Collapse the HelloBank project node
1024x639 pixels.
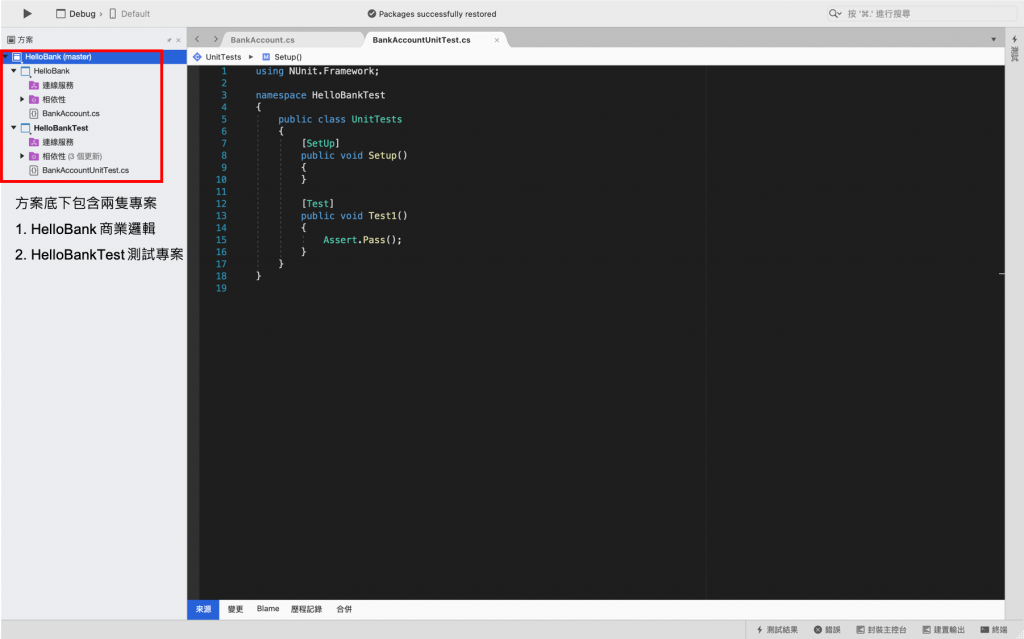coord(14,71)
